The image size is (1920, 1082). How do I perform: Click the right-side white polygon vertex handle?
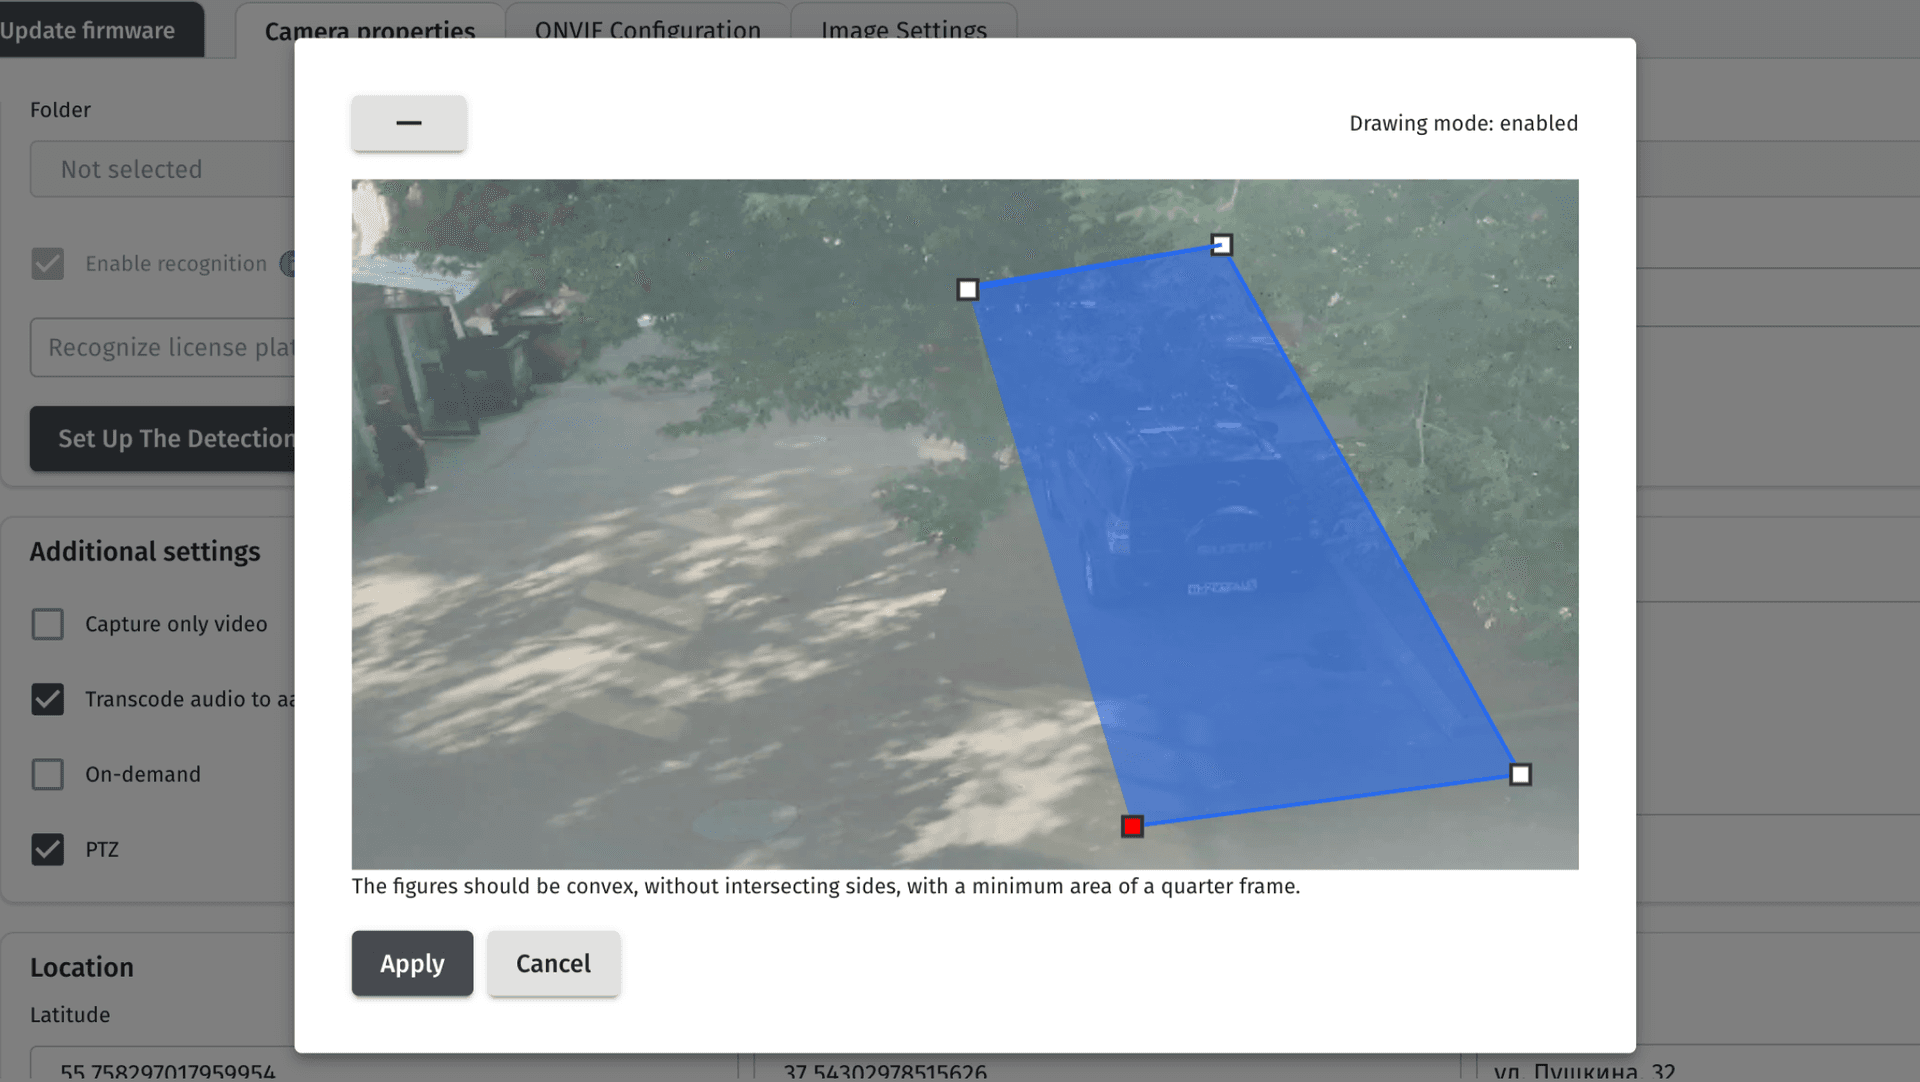pos(1520,774)
